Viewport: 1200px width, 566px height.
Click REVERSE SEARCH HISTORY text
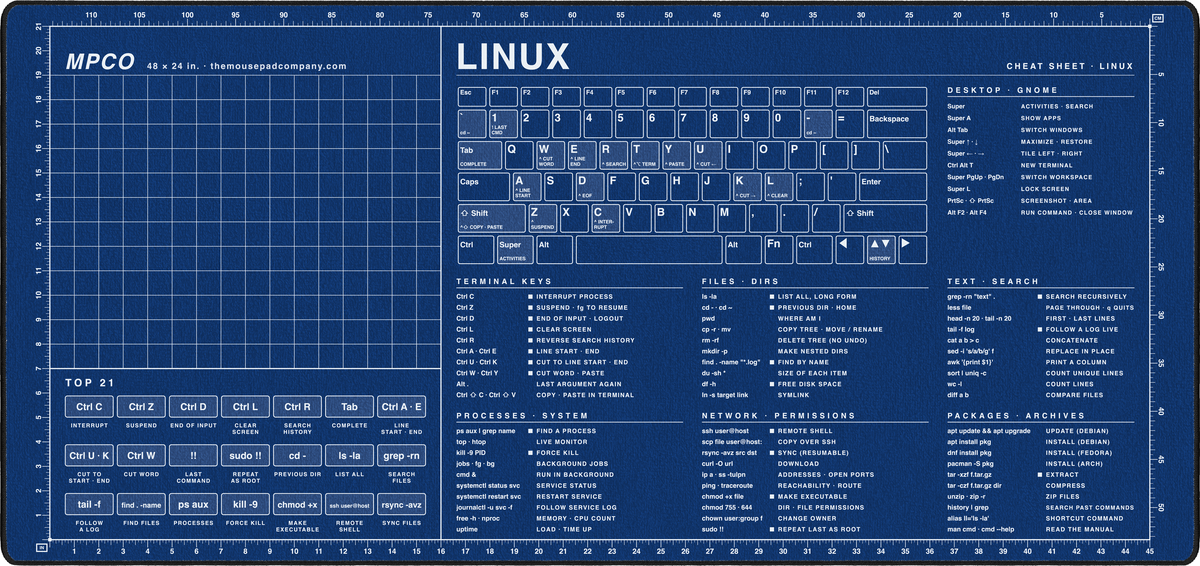(x=585, y=341)
